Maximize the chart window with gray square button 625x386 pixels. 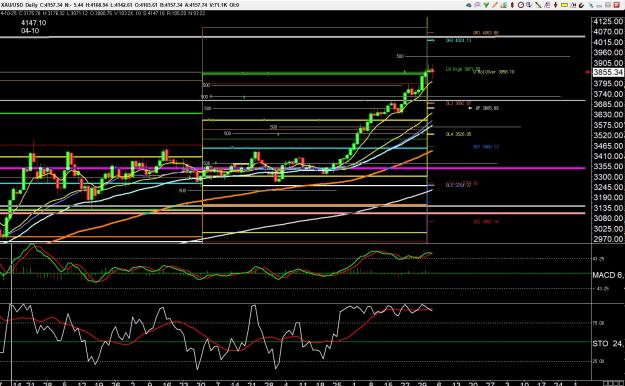click(607, 5)
